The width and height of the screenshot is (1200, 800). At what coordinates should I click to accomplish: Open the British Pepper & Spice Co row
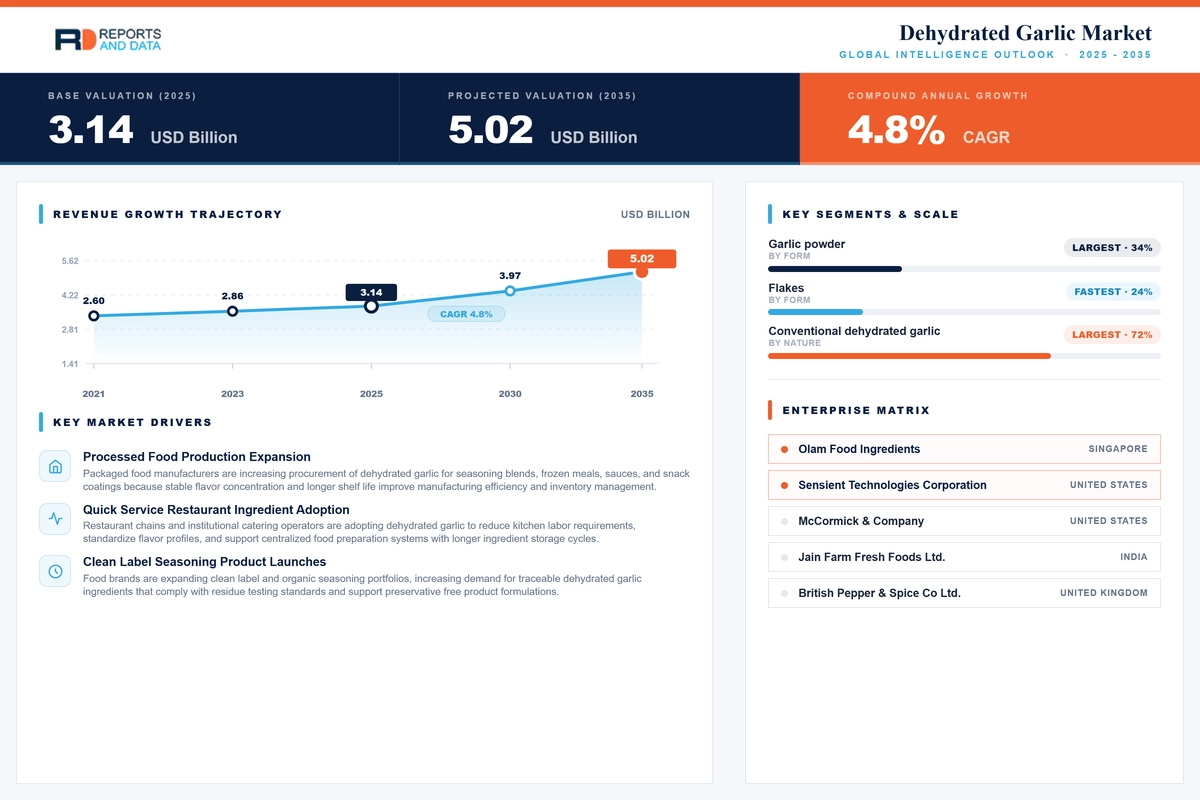pos(964,593)
